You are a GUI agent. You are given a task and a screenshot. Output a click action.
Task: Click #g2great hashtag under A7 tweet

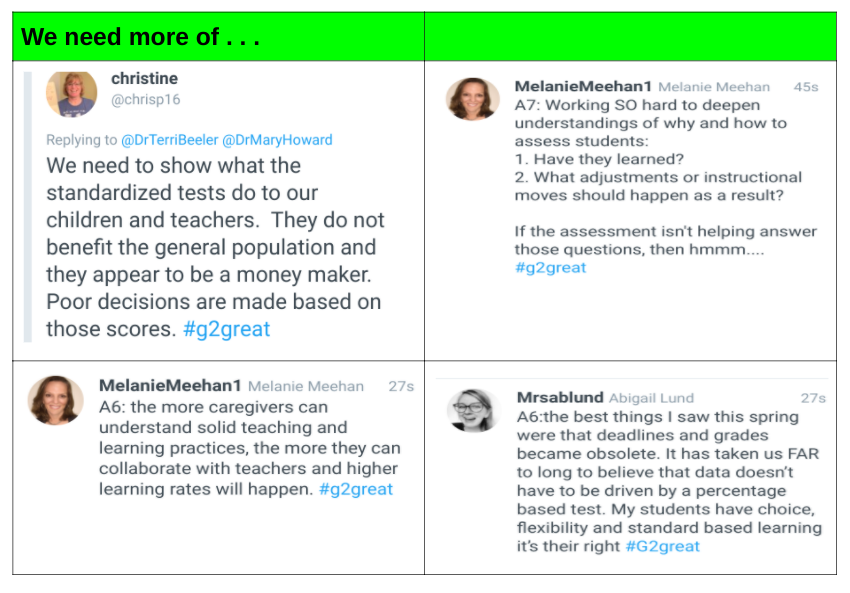(550, 268)
